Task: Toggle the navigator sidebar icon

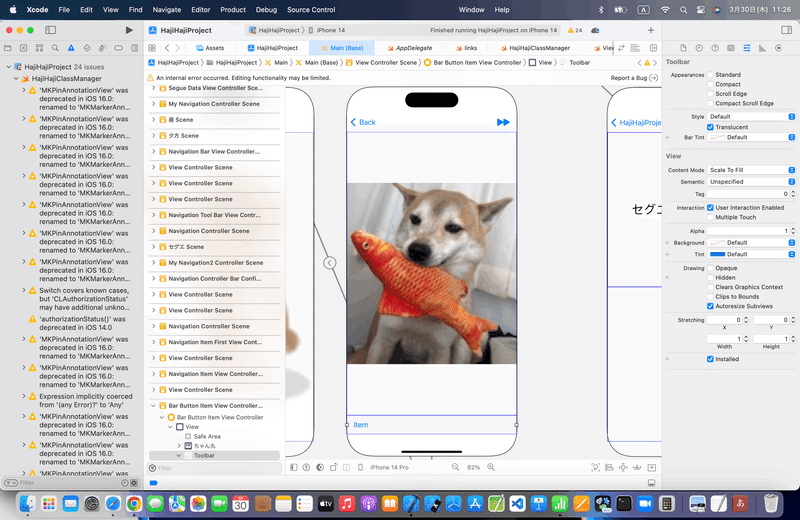Action: 51,30
